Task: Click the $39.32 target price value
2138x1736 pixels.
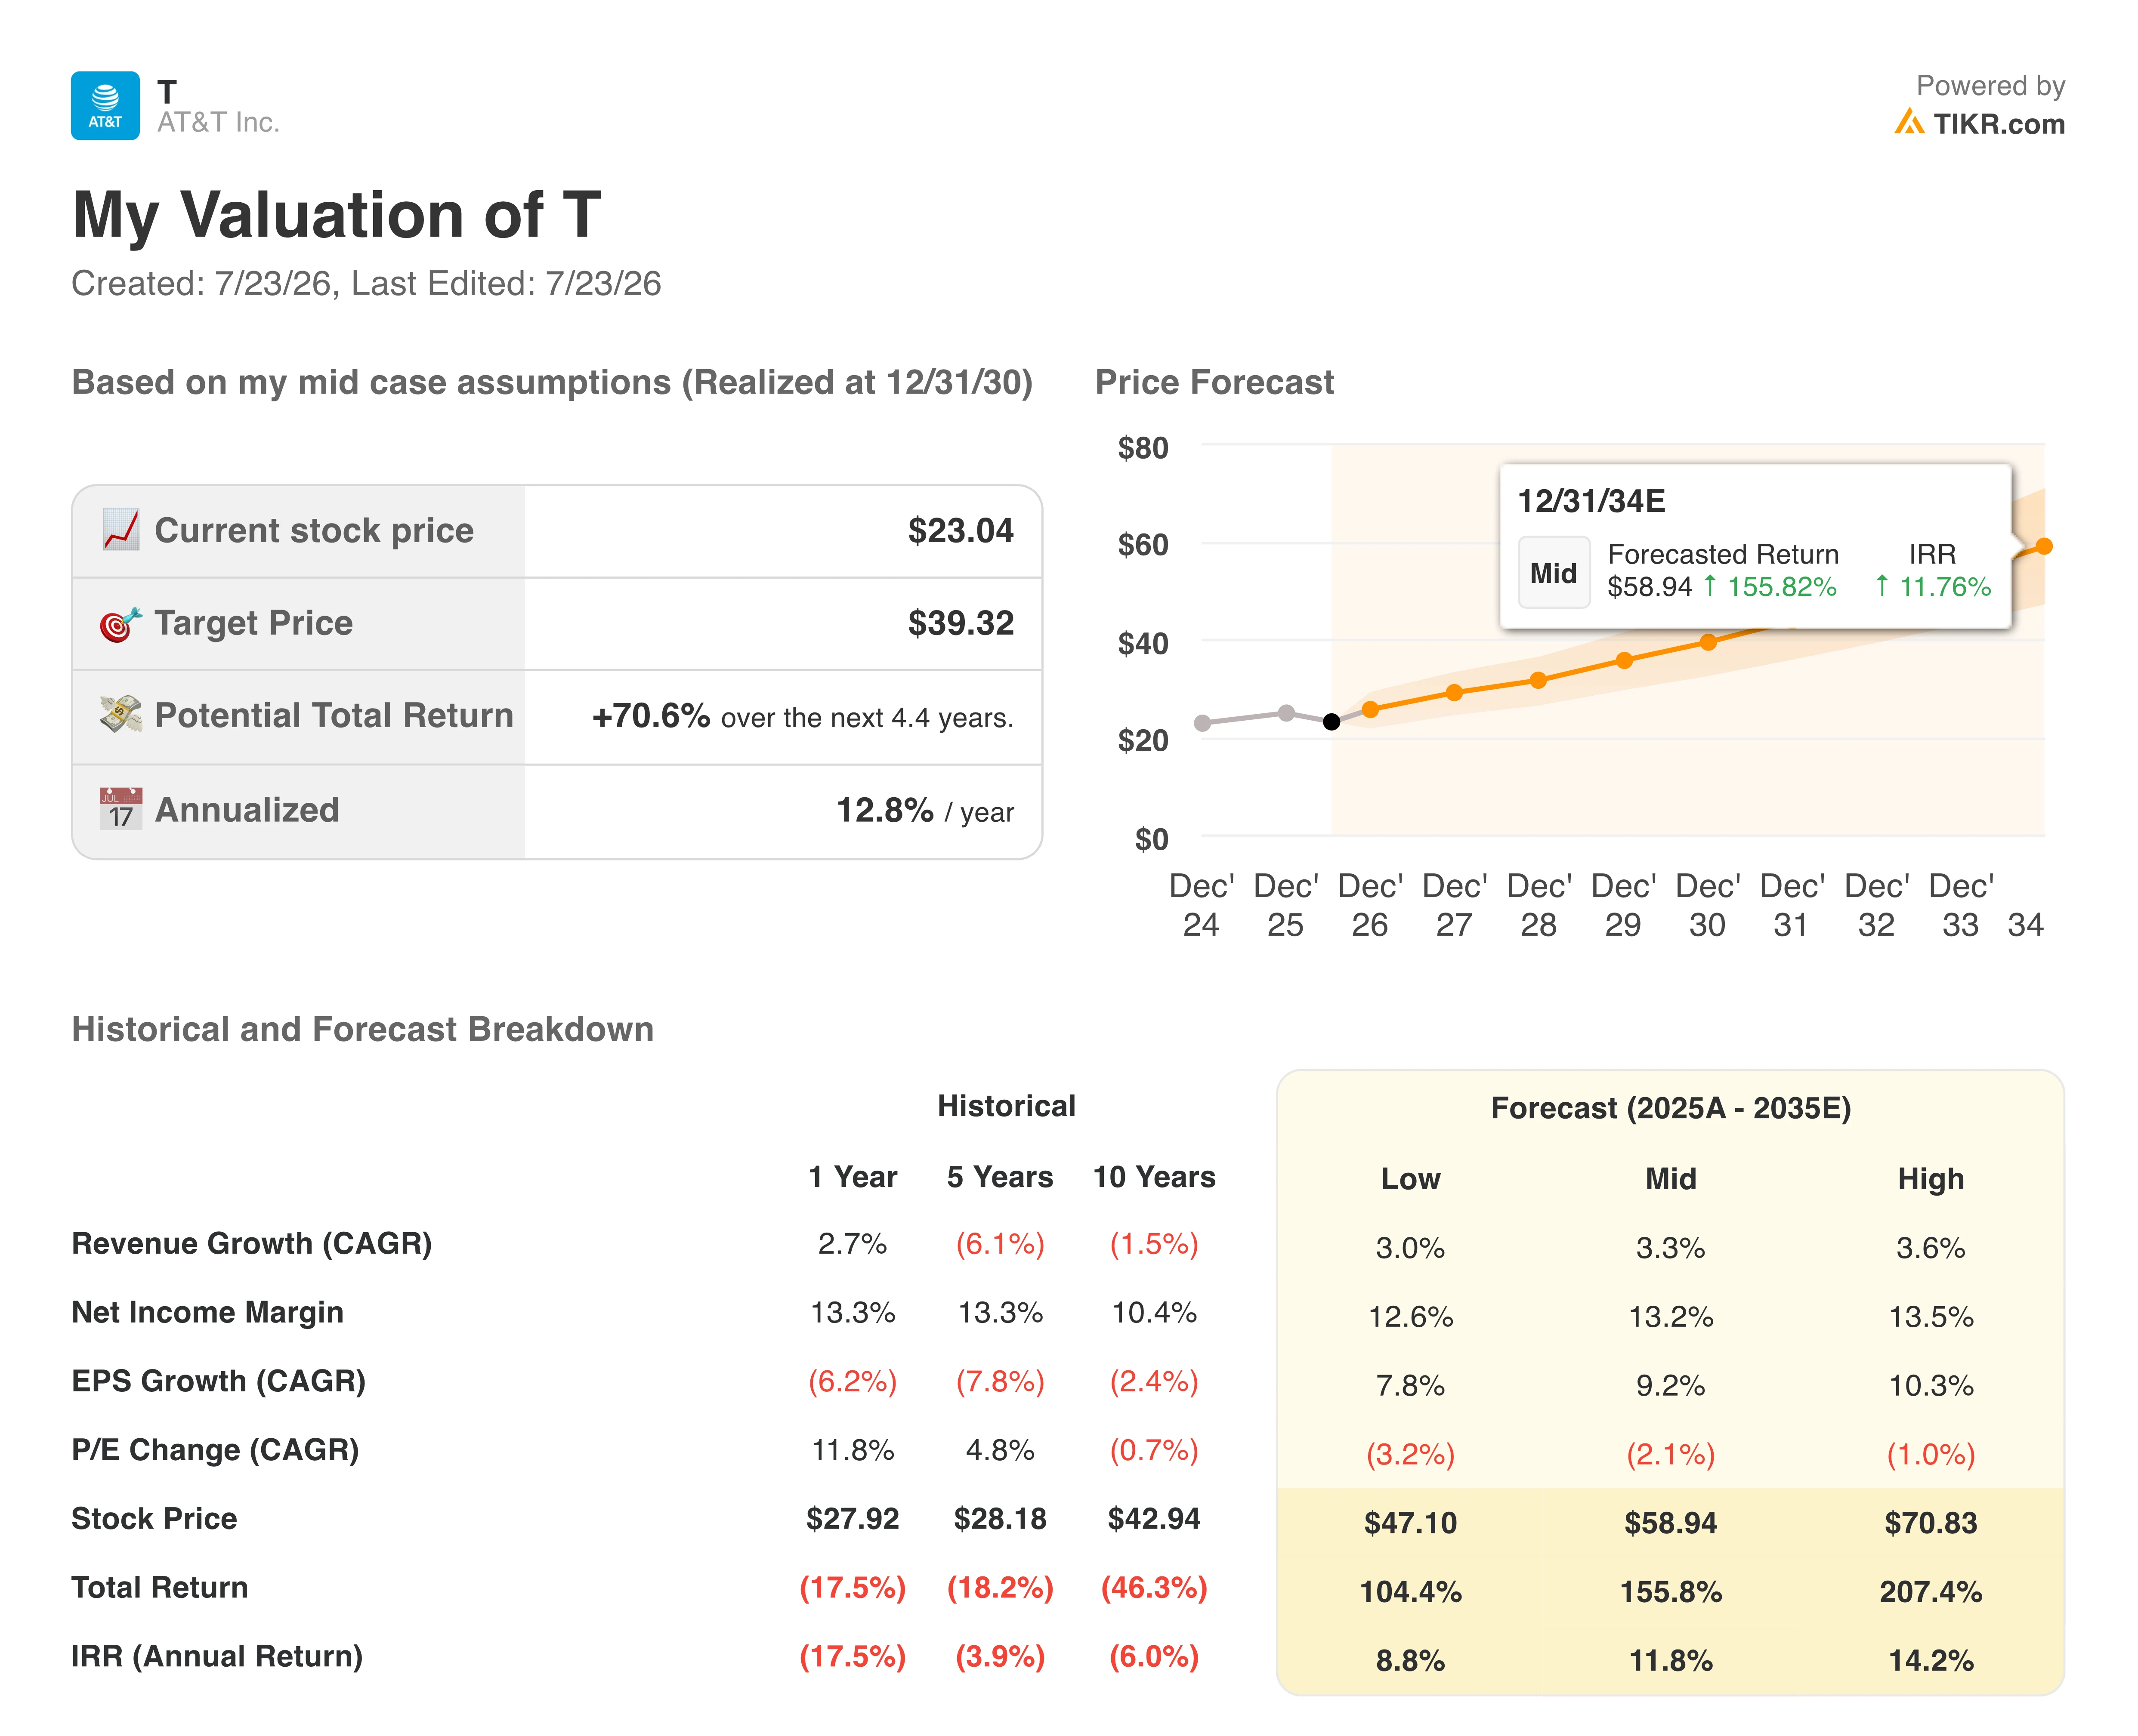Action: pos(960,623)
